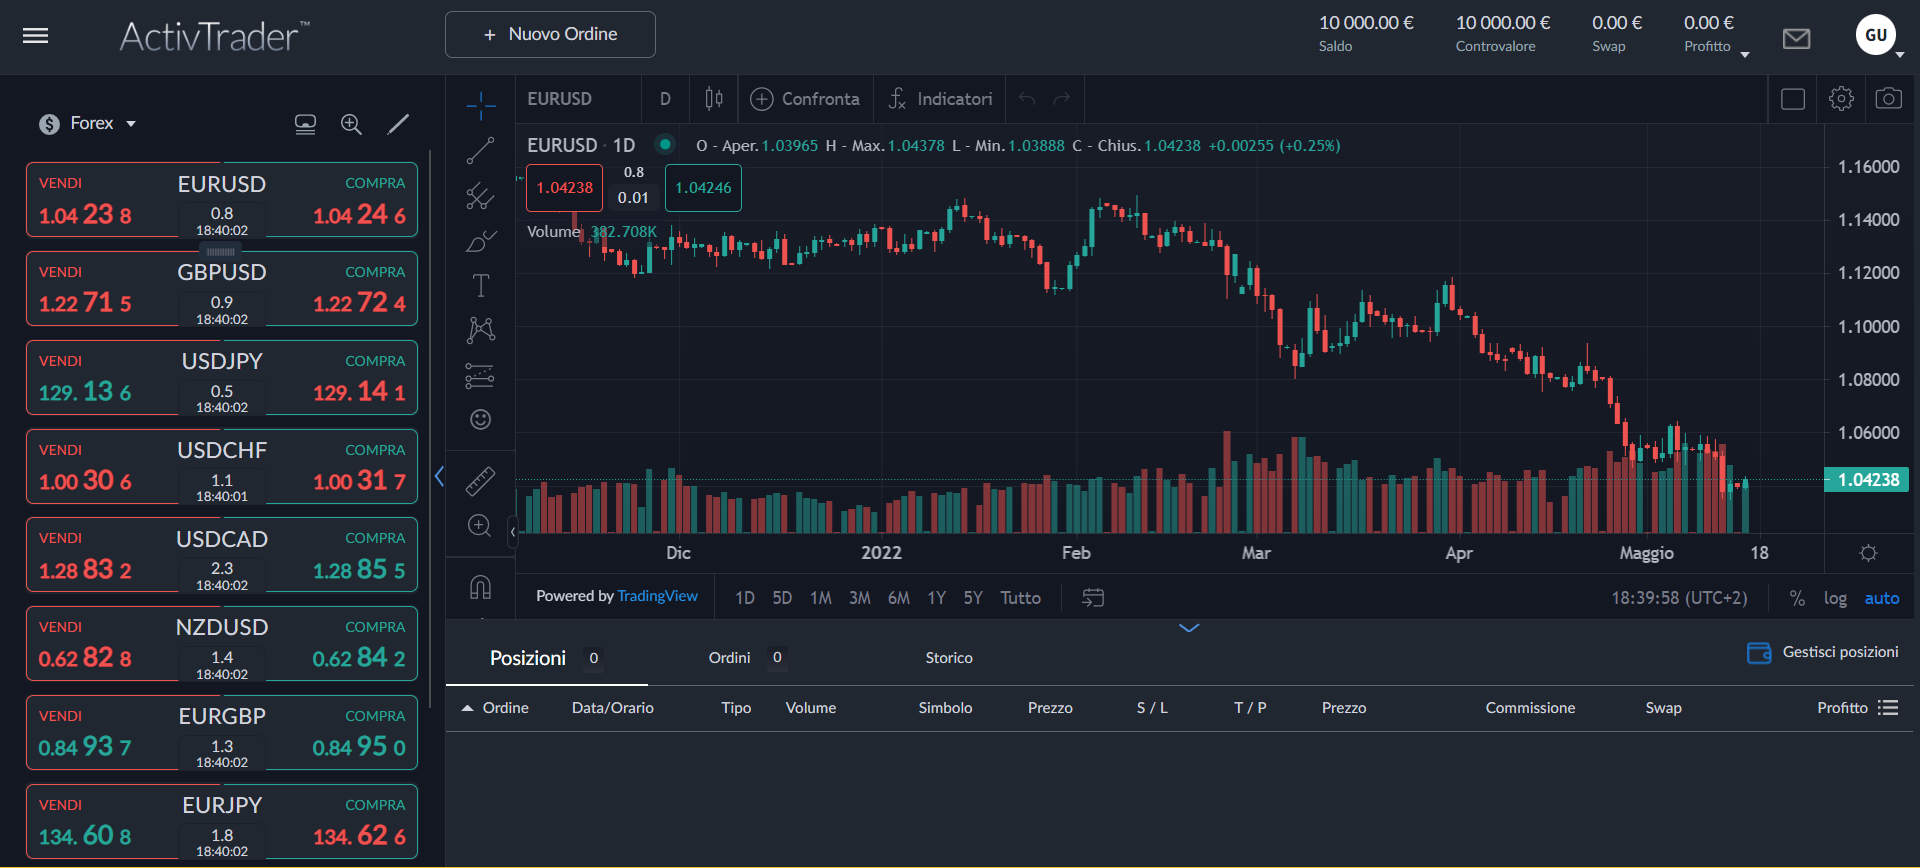Click the 1.04238 price axis label

point(1866,480)
